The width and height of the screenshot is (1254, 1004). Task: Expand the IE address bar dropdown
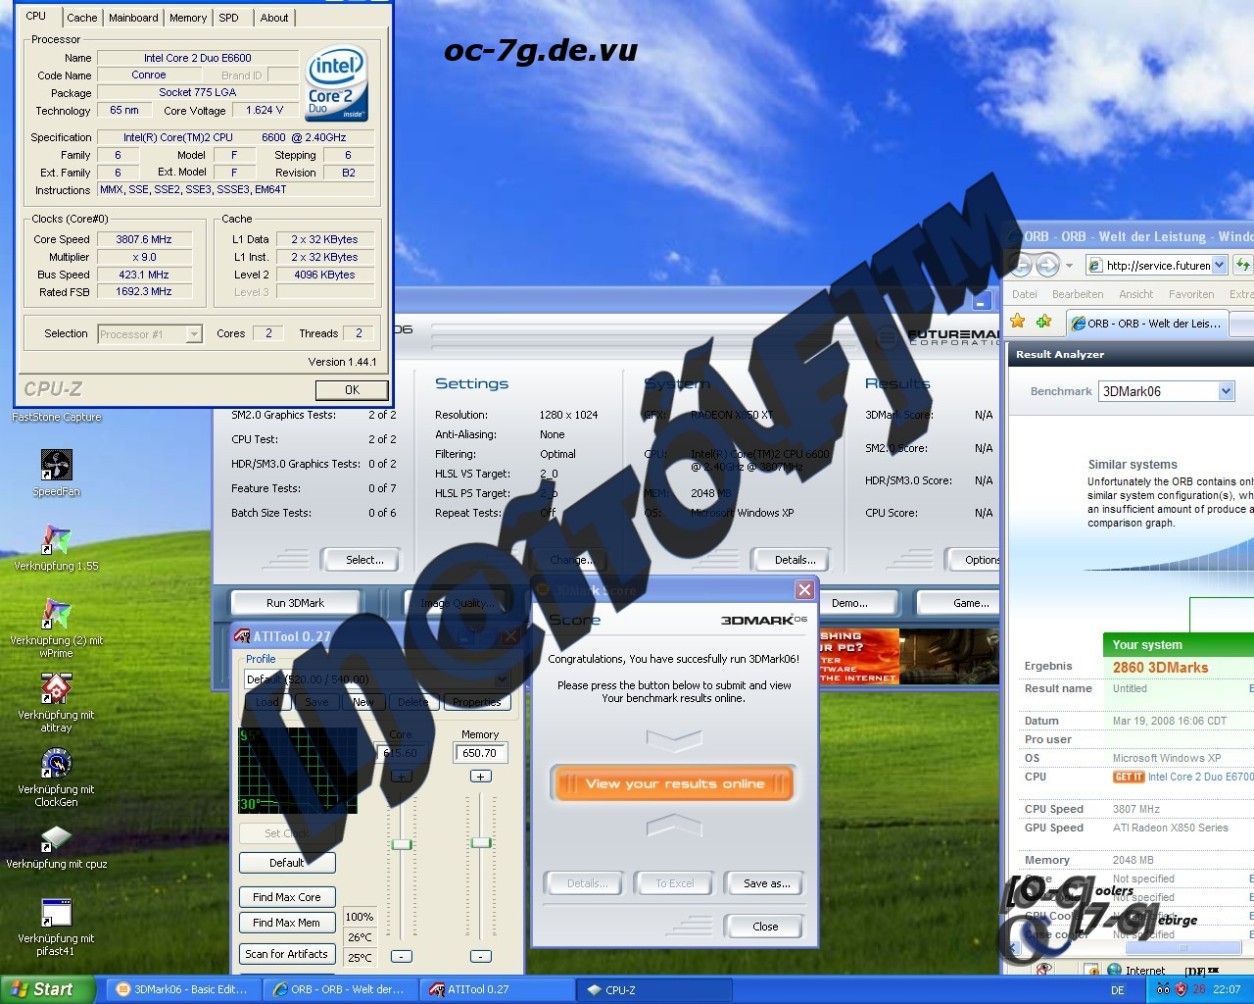[x=1218, y=265]
